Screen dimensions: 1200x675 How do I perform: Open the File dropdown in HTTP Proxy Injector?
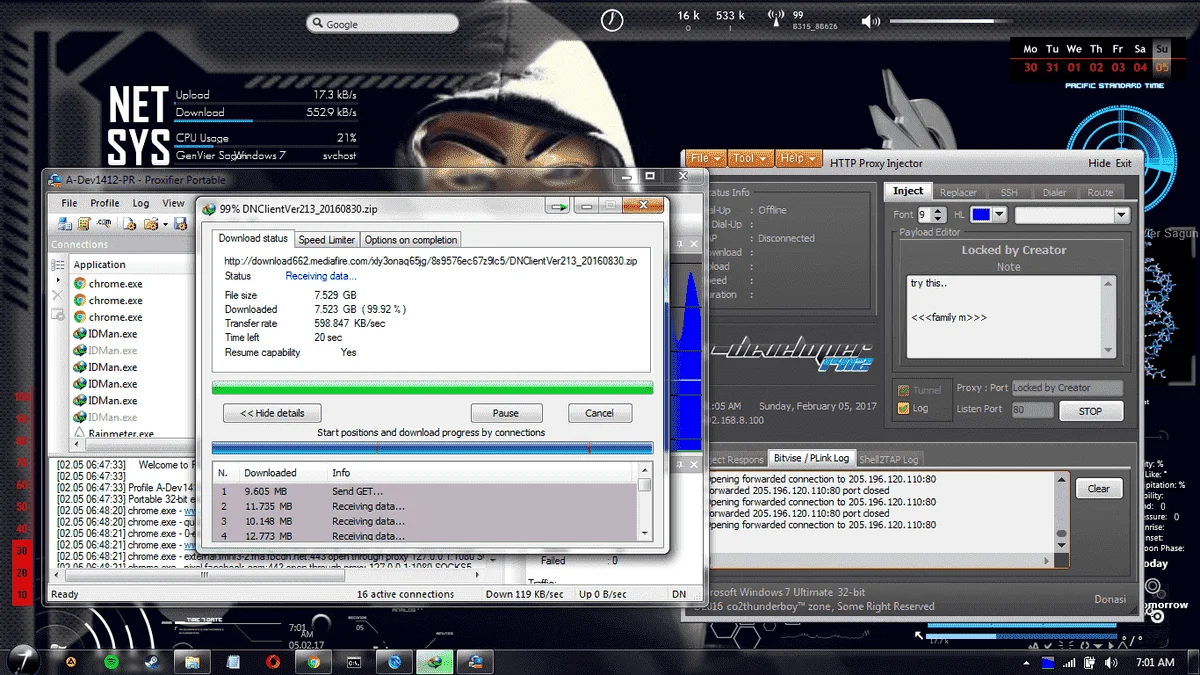[705, 158]
